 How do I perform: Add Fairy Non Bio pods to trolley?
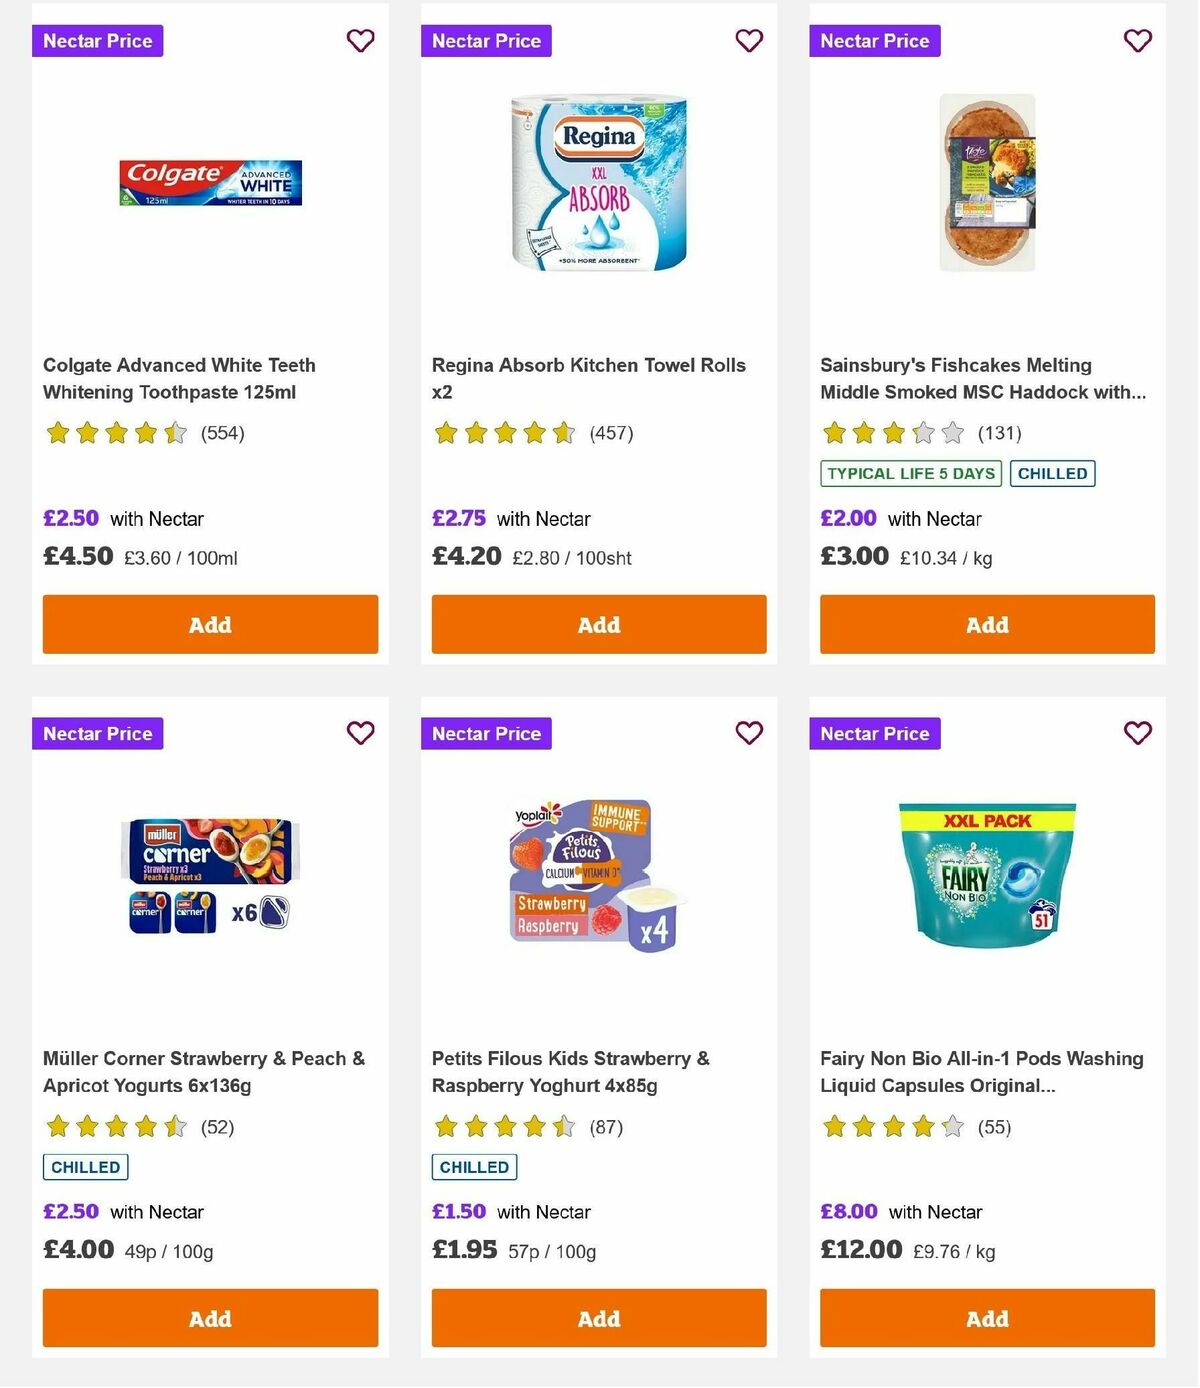coord(986,1318)
